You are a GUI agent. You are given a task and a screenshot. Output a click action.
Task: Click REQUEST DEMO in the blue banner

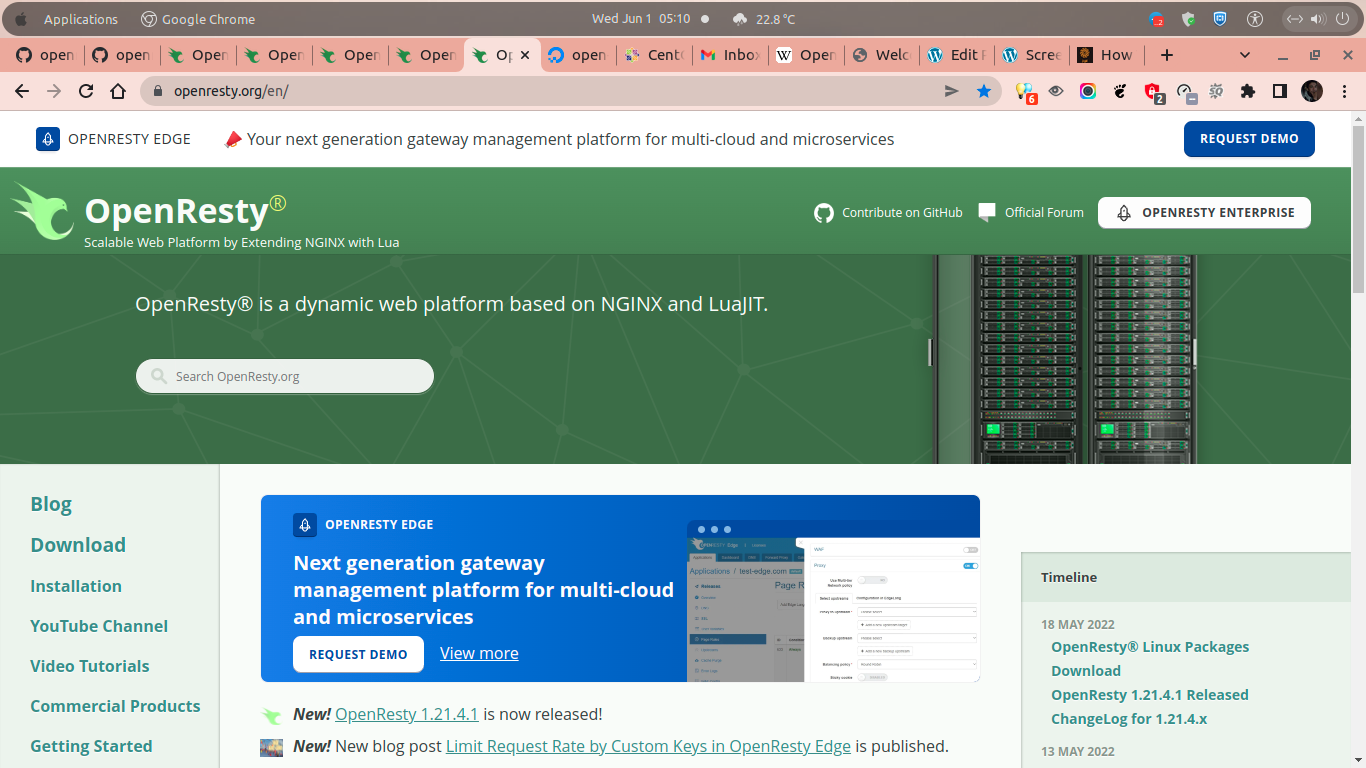(358, 654)
